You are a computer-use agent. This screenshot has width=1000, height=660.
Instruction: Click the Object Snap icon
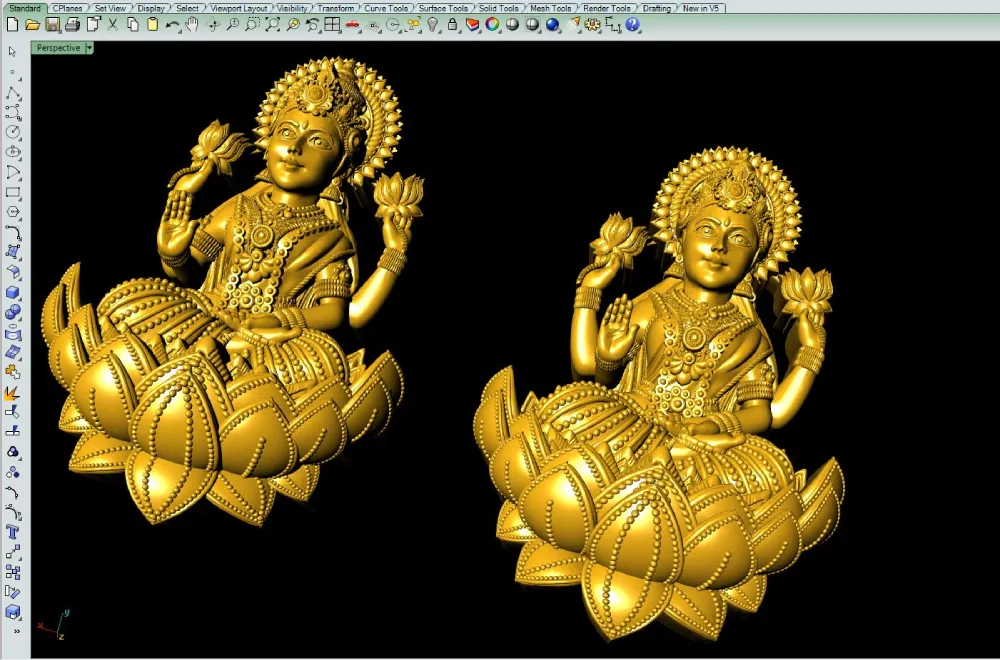click(x=393, y=25)
